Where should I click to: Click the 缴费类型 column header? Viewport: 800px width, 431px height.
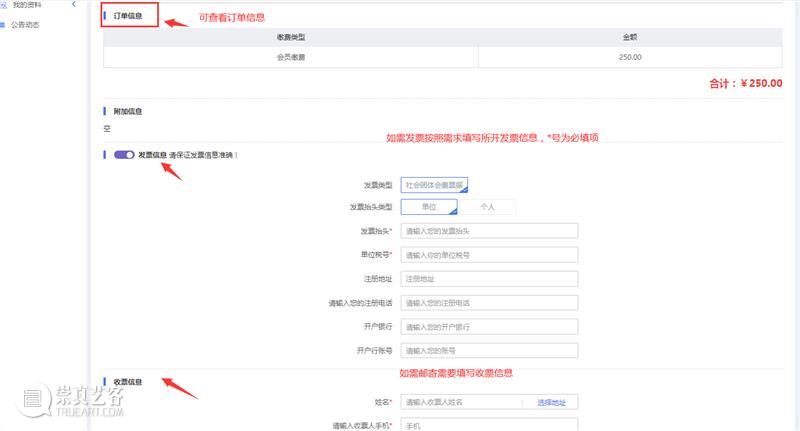291,37
